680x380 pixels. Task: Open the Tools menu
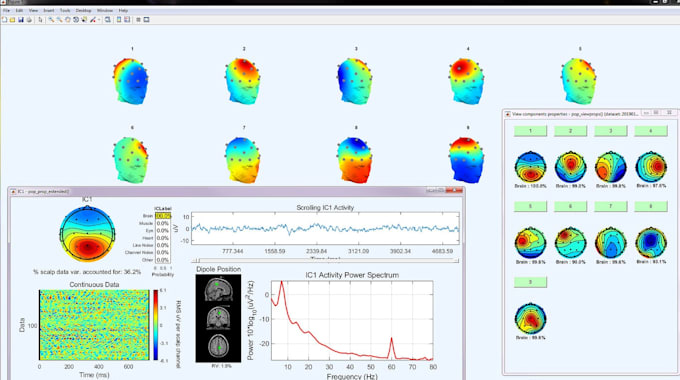(x=65, y=10)
